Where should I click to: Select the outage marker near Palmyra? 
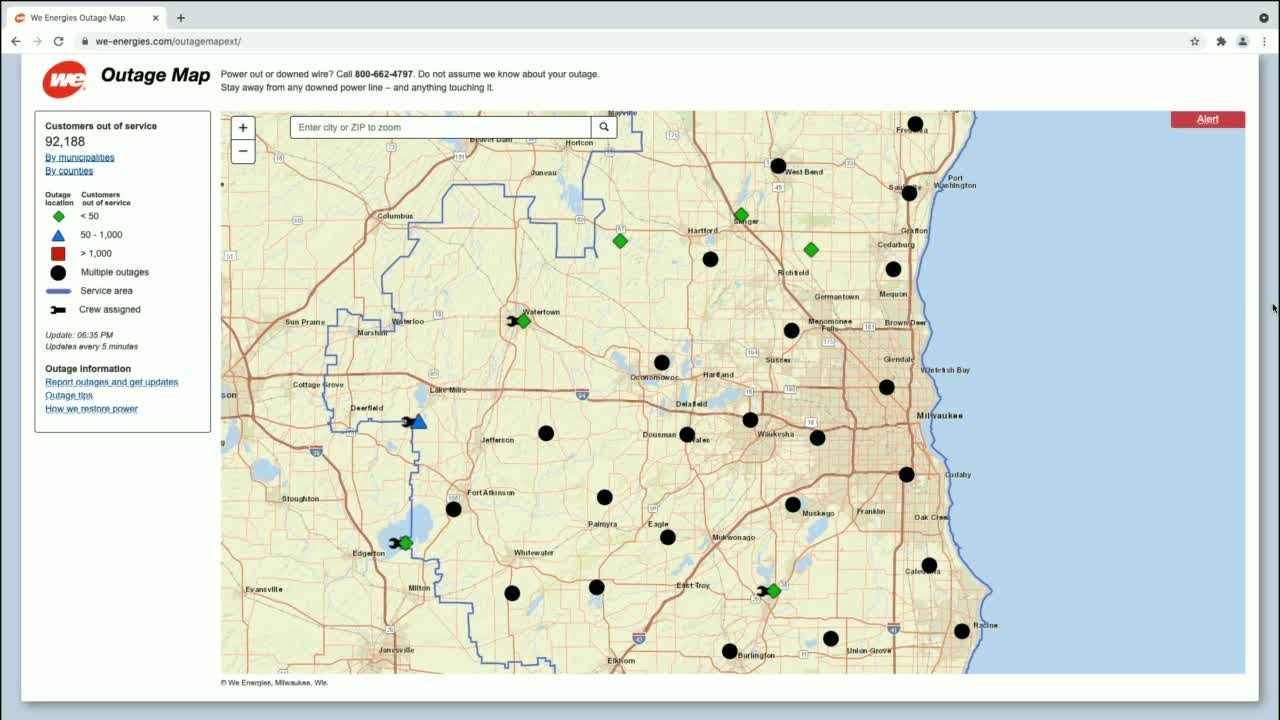[x=604, y=497]
